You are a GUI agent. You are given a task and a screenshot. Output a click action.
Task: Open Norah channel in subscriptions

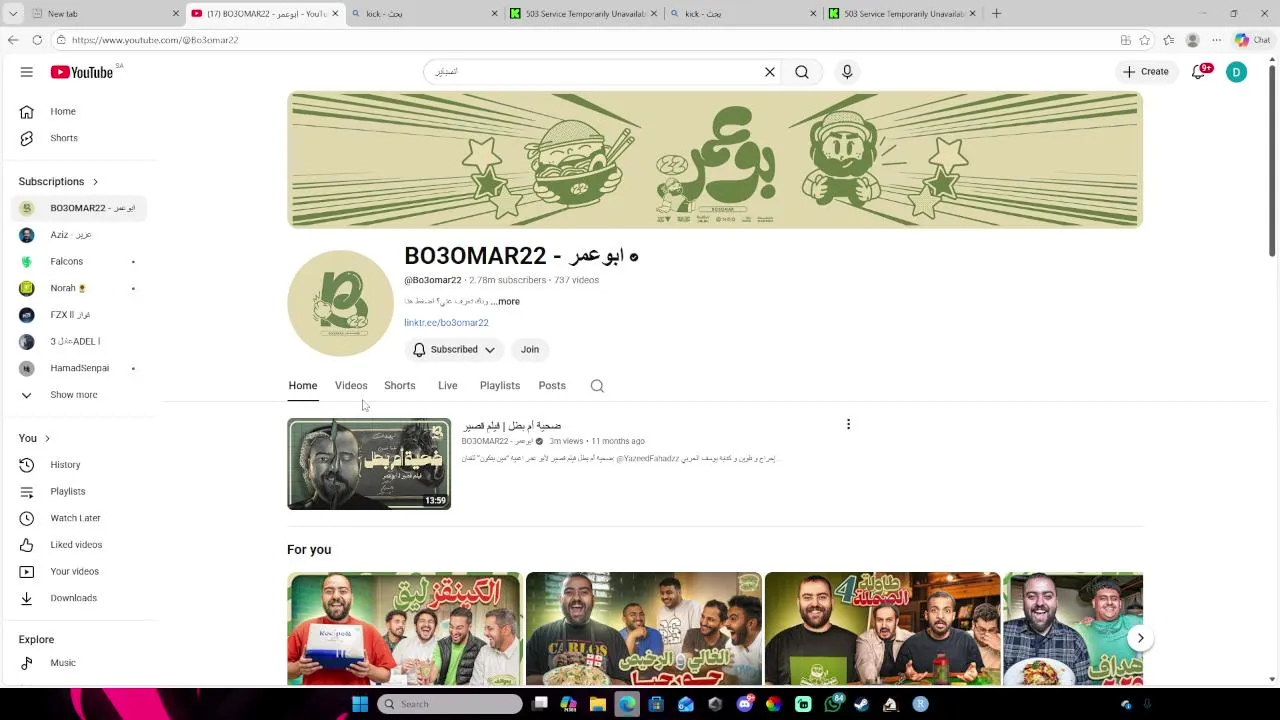point(80,288)
